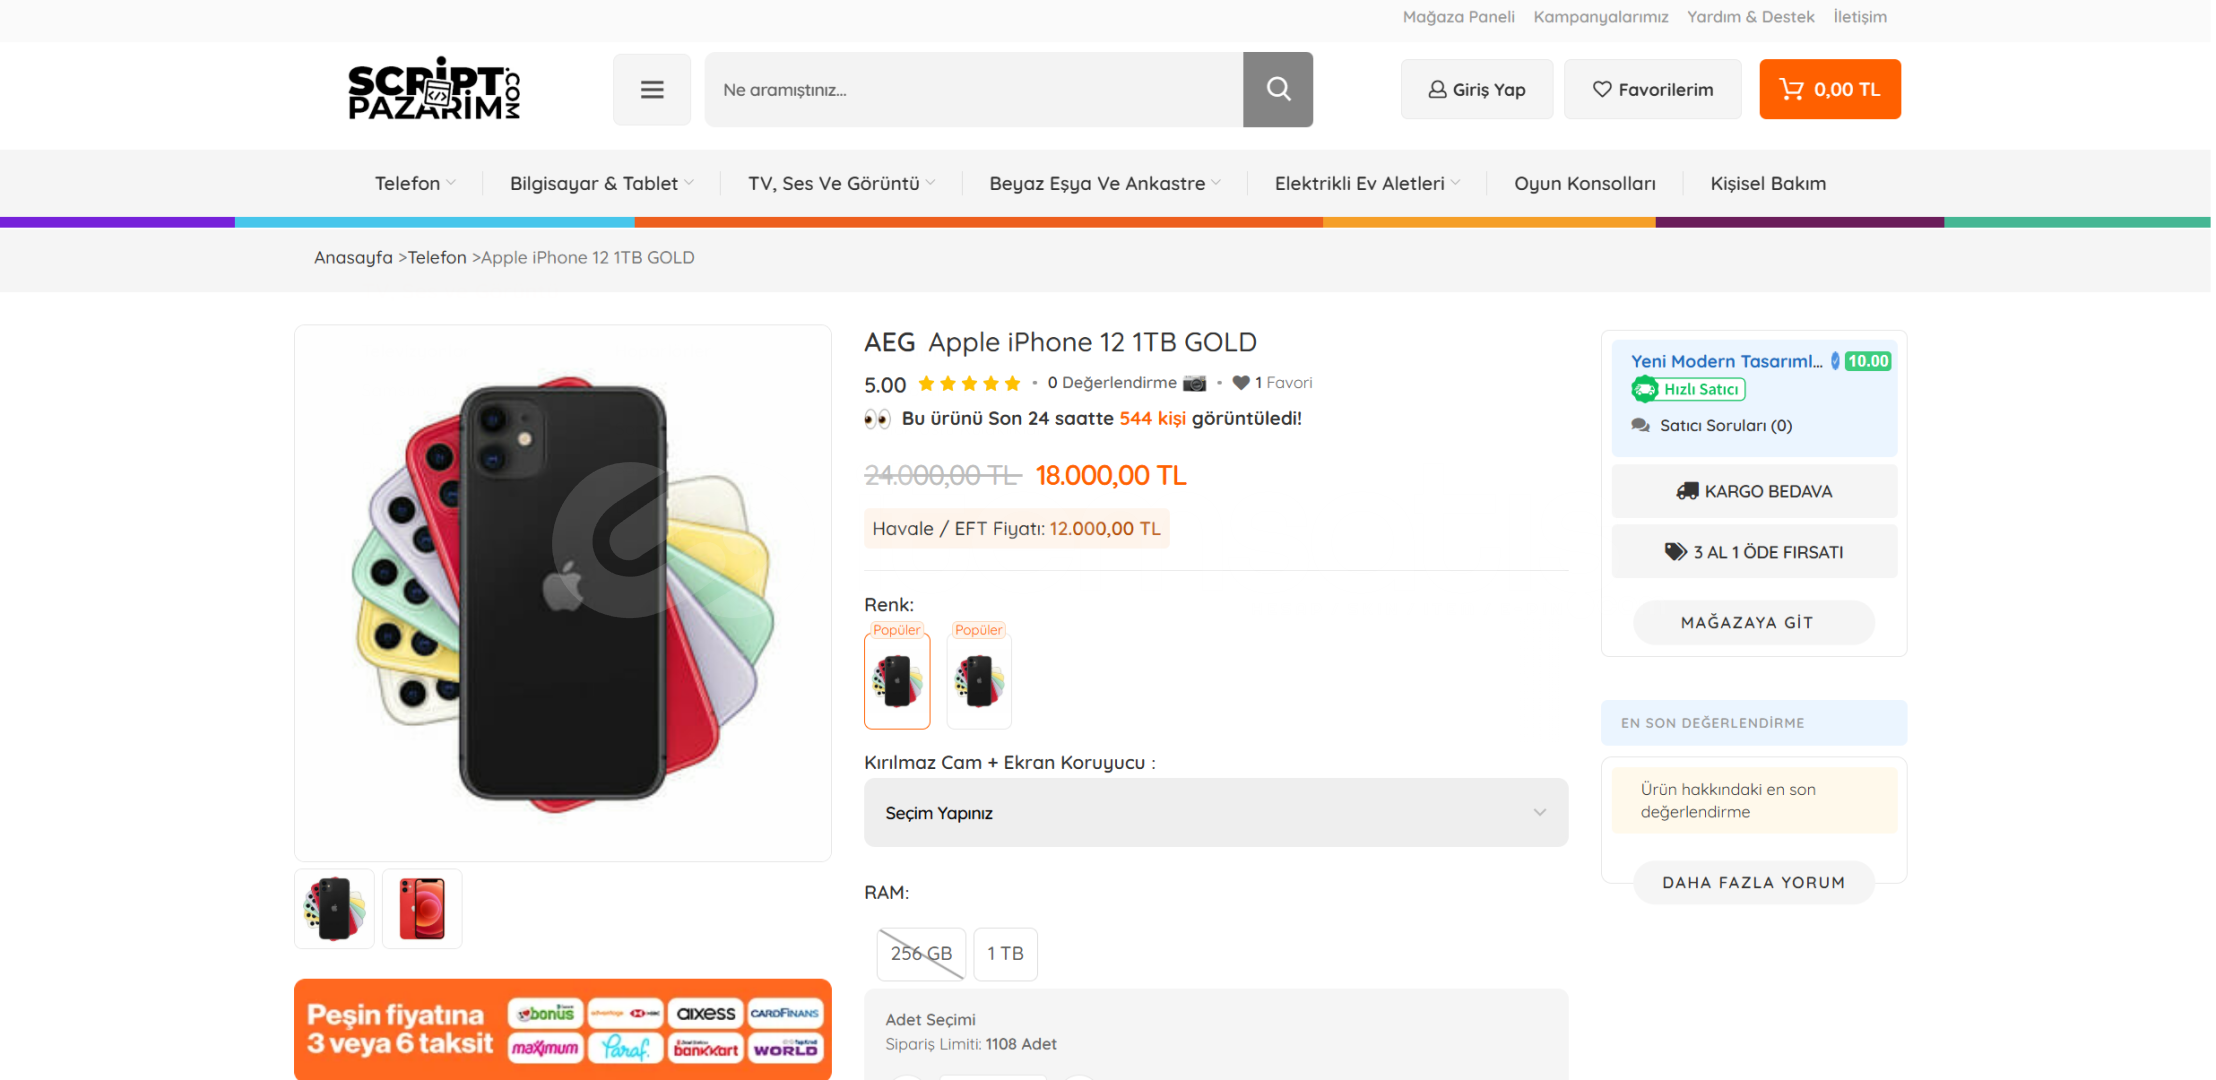Click the magnifier search button
This screenshot has width=2216, height=1080.
[1277, 89]
